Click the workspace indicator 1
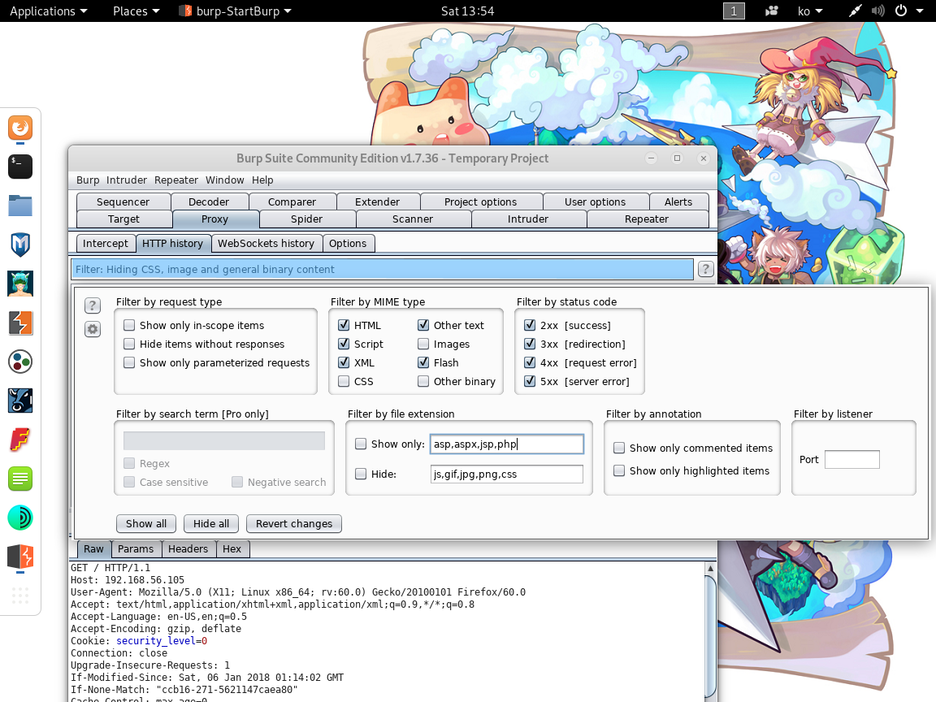The image size is (936, 702). point(734,11)
